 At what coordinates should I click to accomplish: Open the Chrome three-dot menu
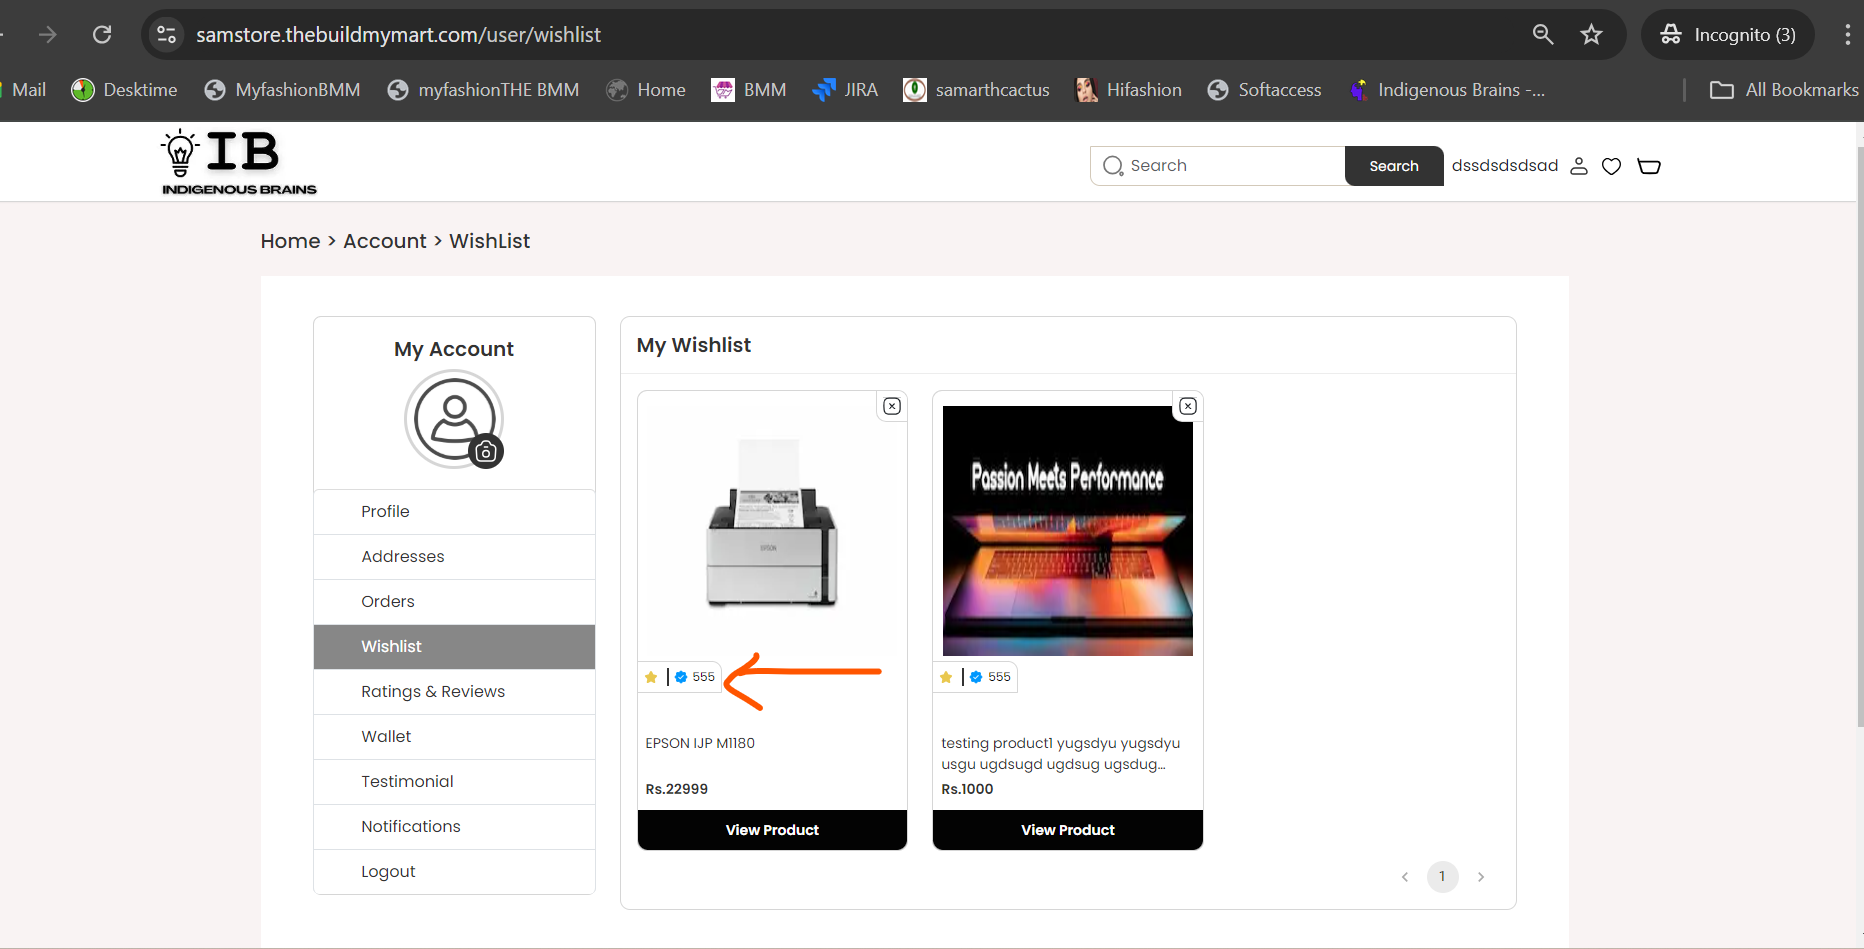pos(1847,35)
